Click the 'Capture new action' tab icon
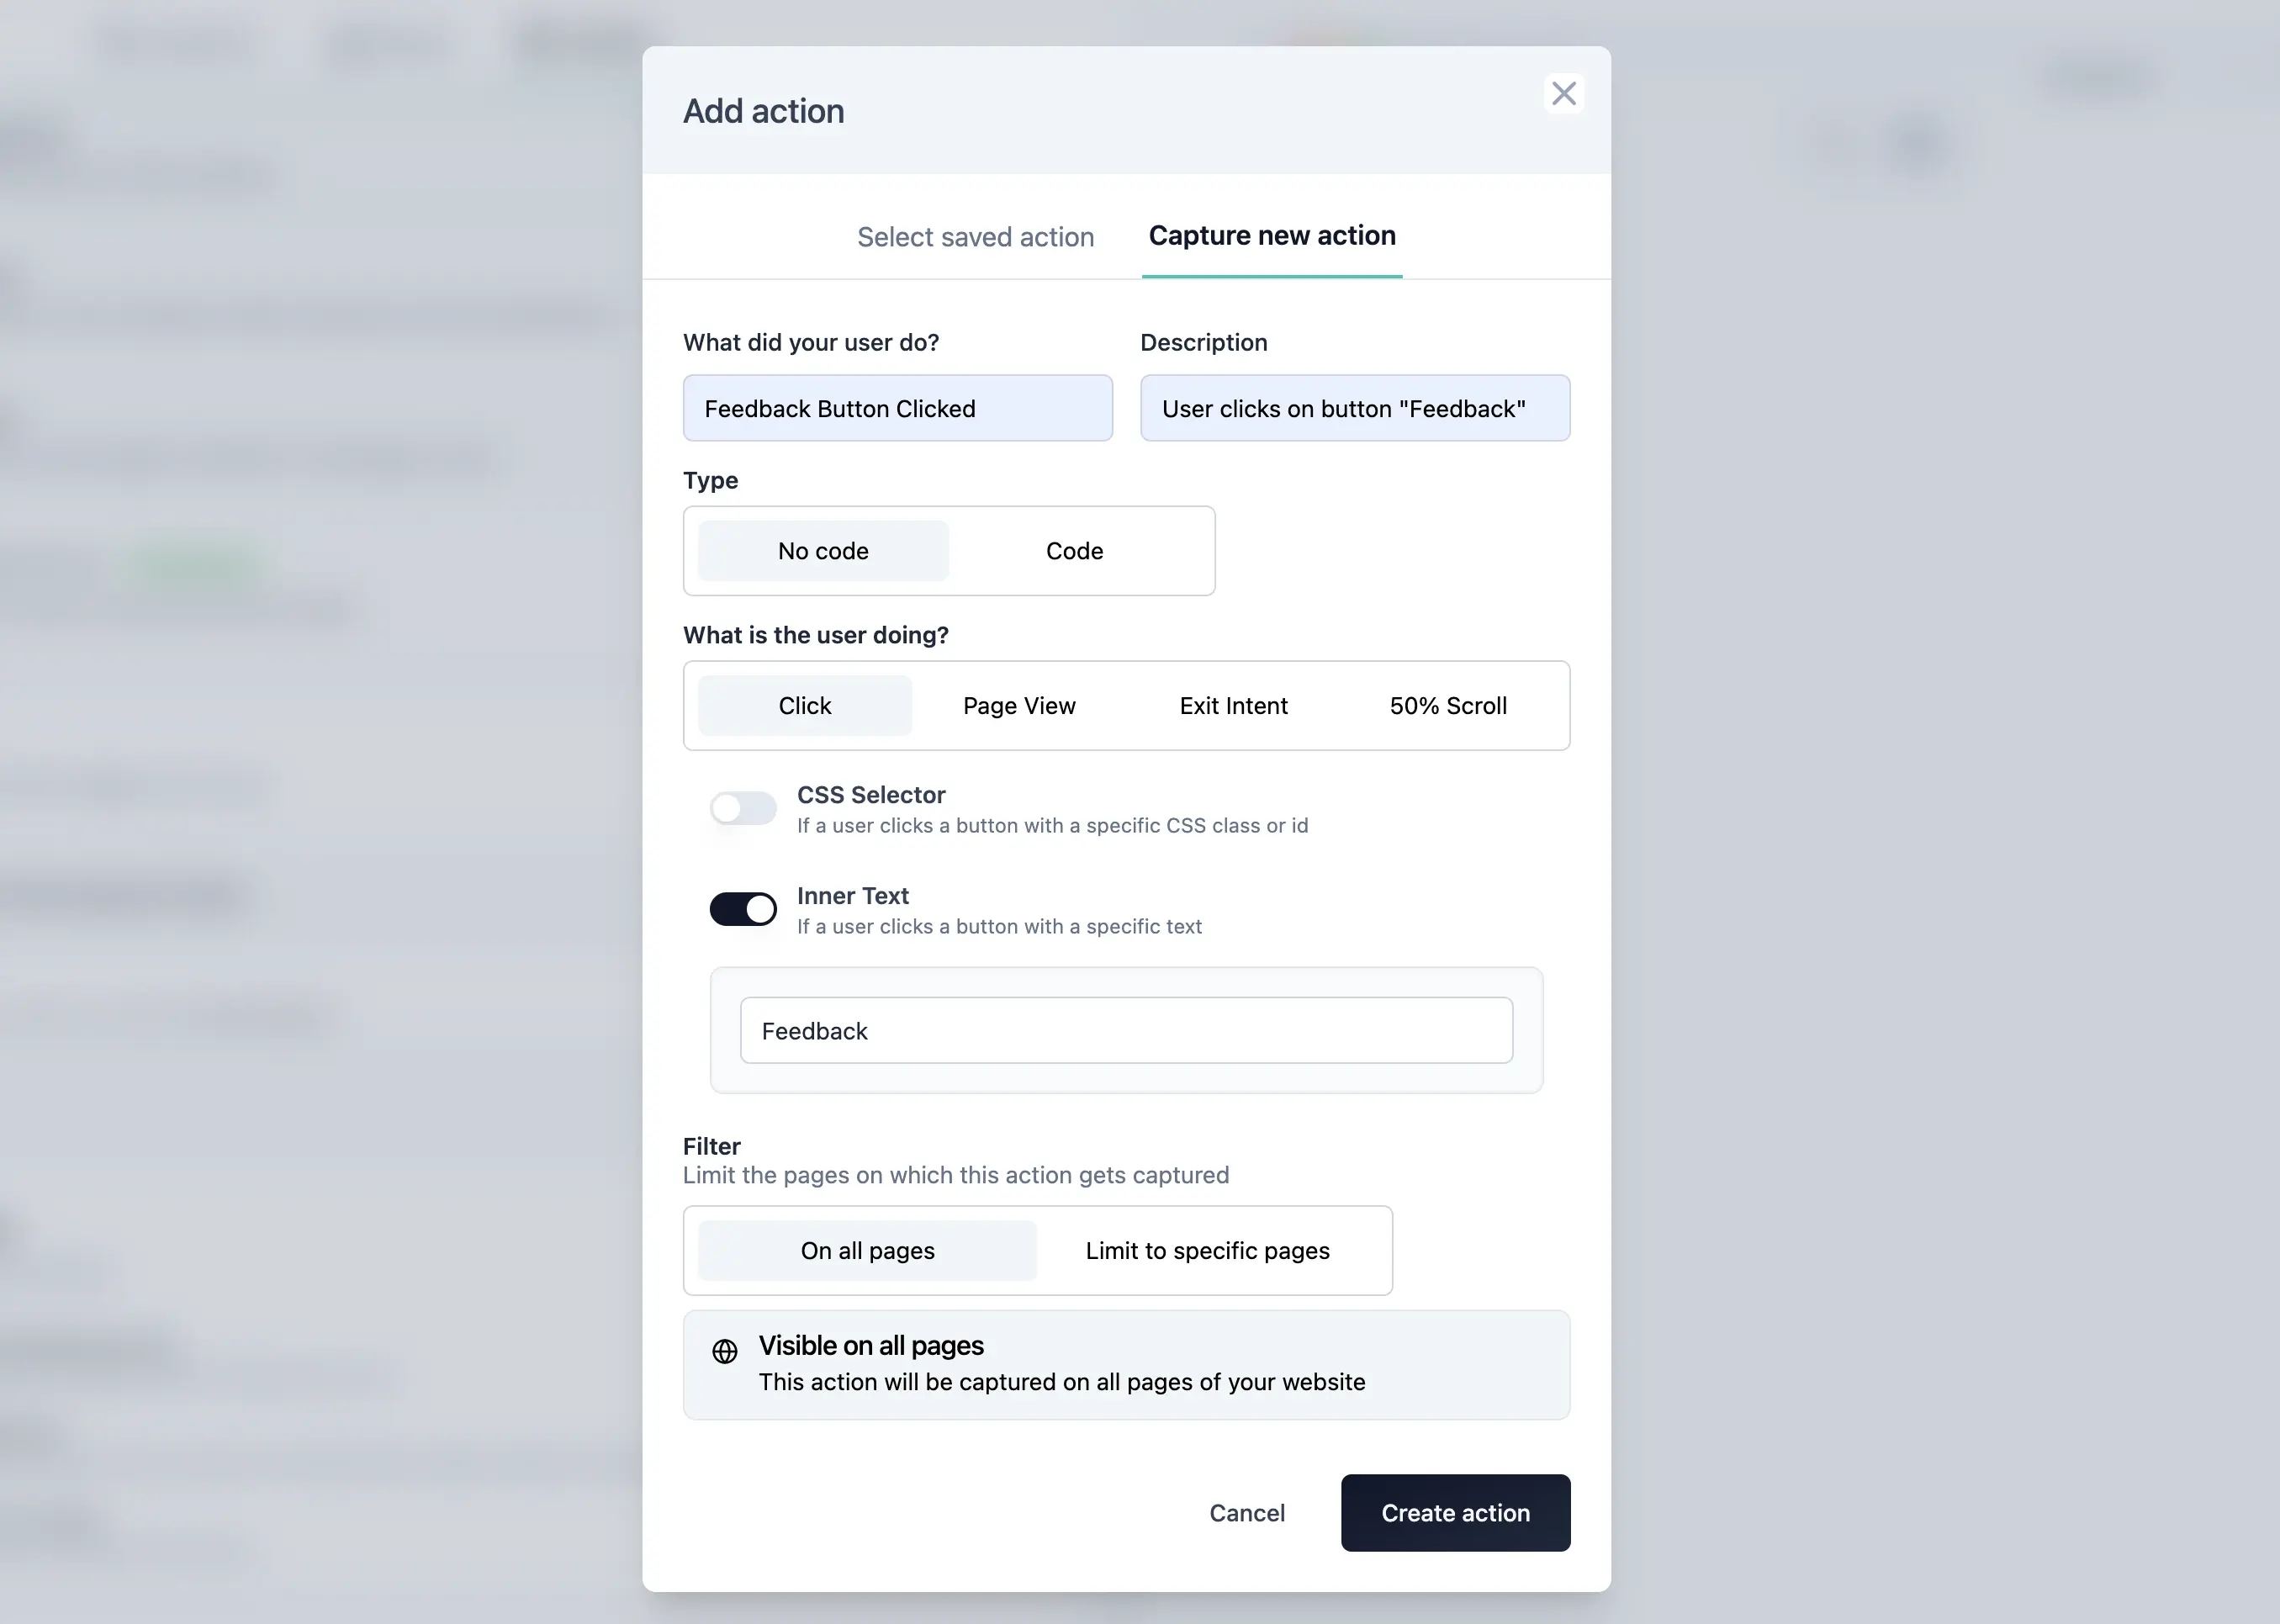This screenshot has width=2280, height=1624. click(x=1271, y=234)
